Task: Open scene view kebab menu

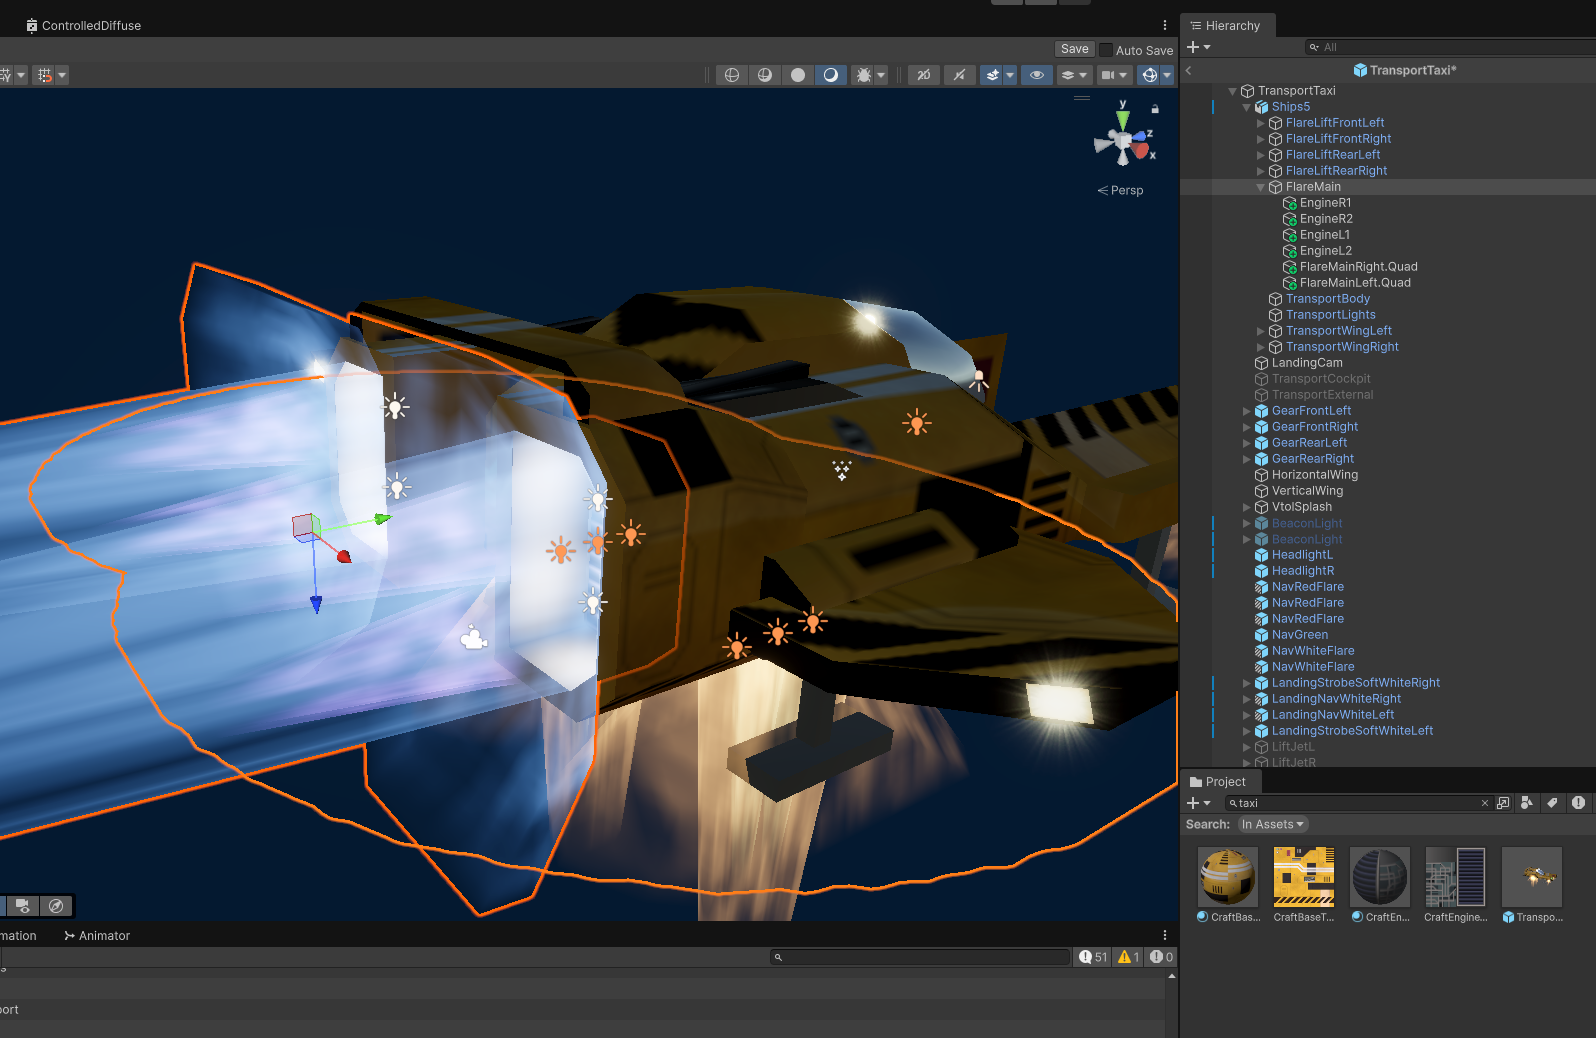Action: click(1165, 26)
